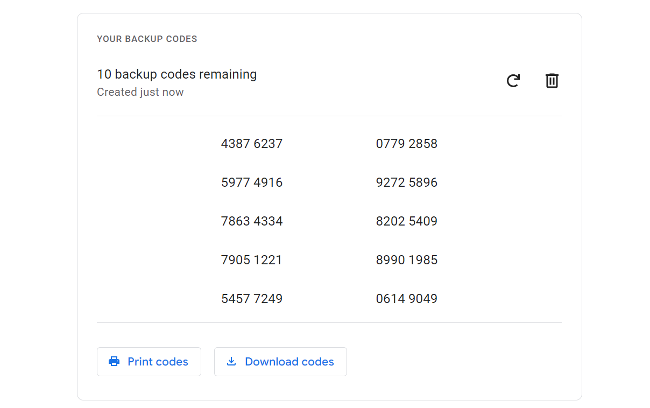Click the 'Created just now' text
Screen dimensions: 650x408
(140, 92)
